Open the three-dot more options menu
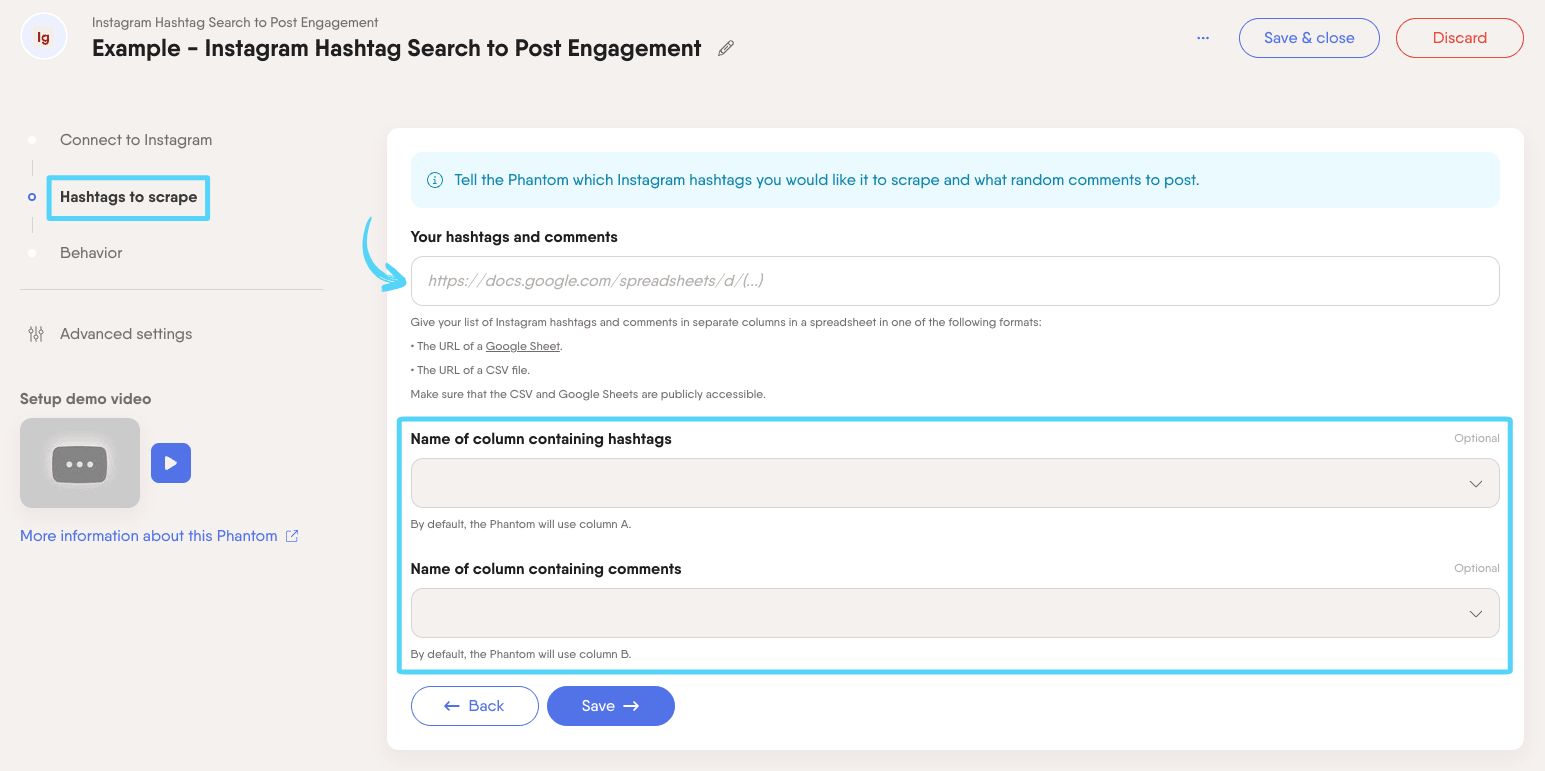The height and width of the screenshot is (771, 1545). [1203, 38]
